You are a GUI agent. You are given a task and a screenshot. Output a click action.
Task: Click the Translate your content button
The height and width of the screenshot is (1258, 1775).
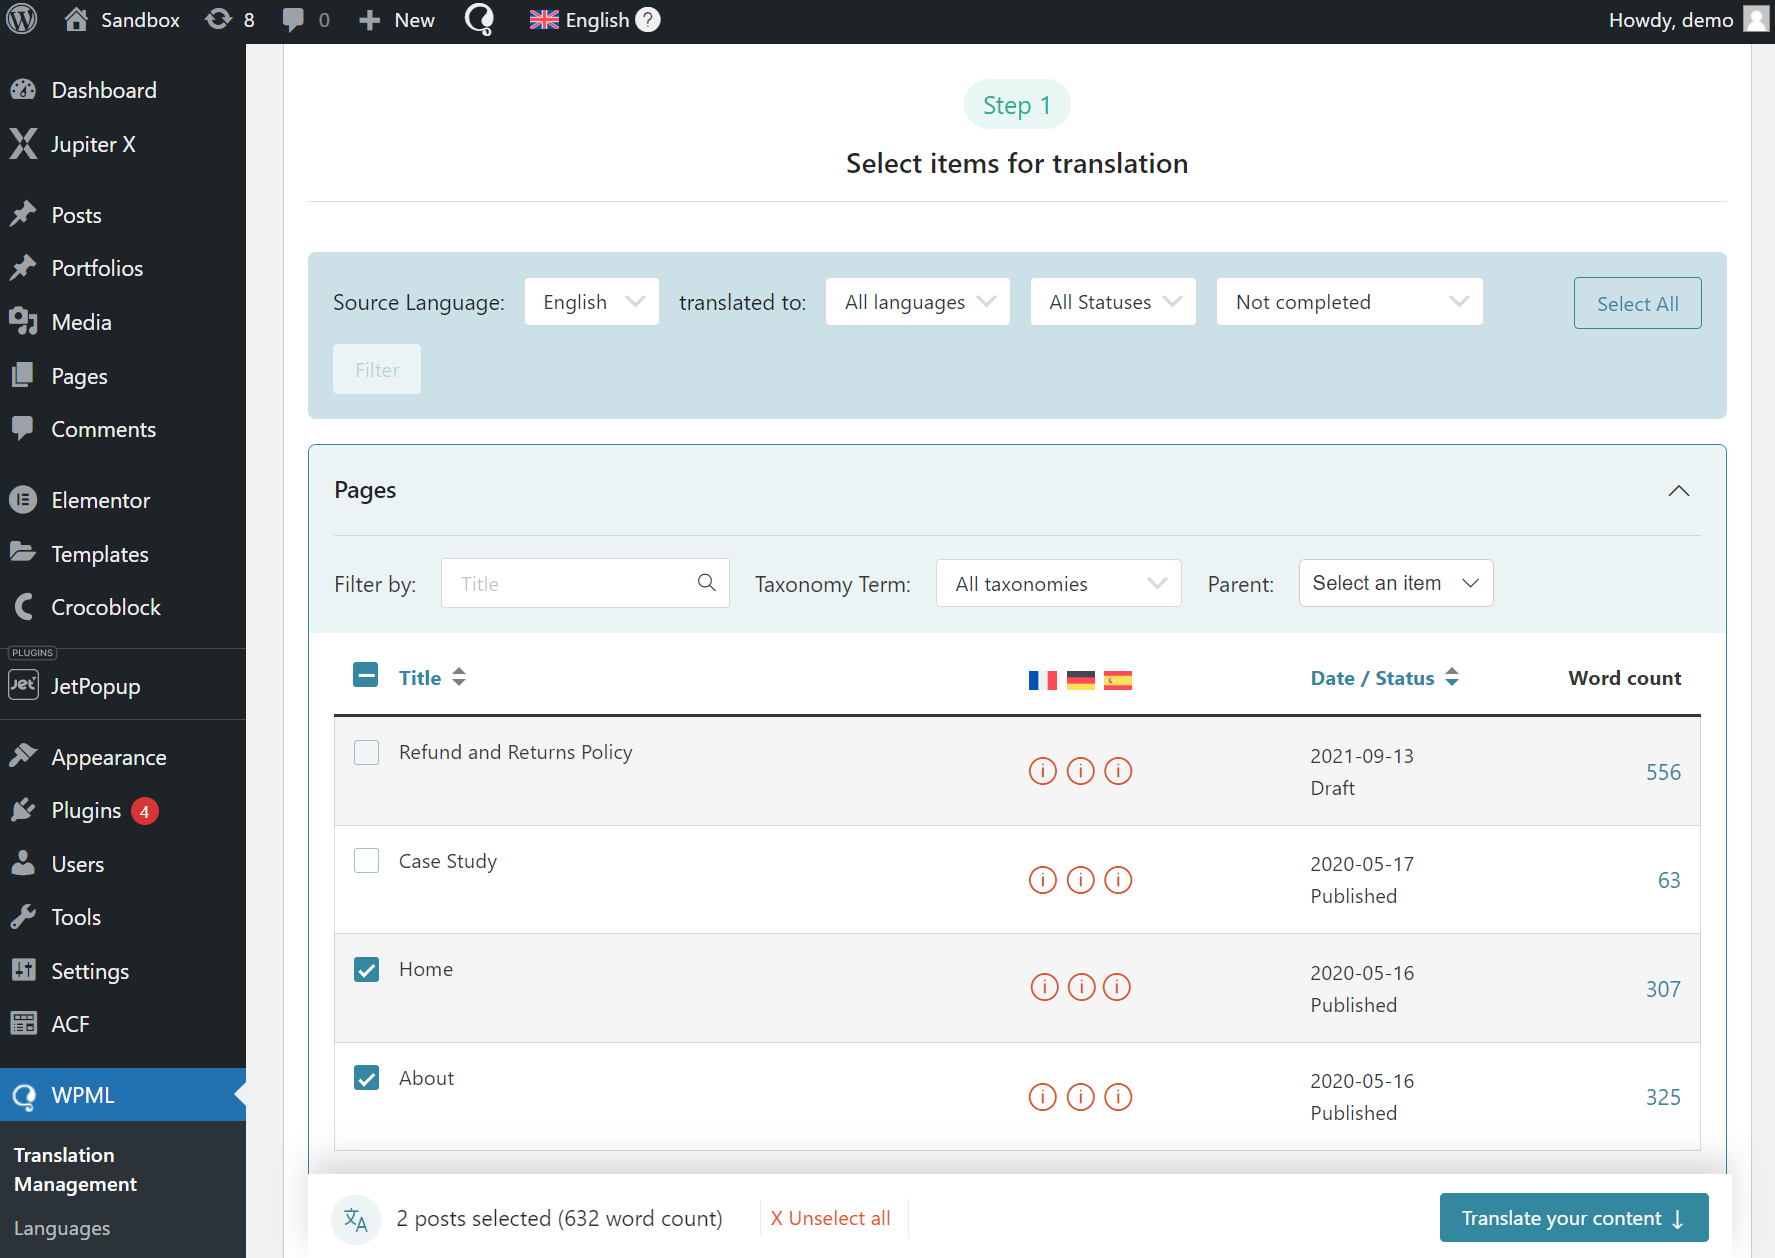(x=1573, y=1218)
